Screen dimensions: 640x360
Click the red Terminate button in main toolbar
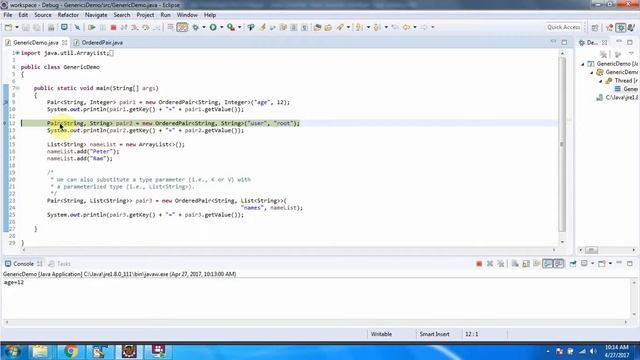tap(113, 27)
